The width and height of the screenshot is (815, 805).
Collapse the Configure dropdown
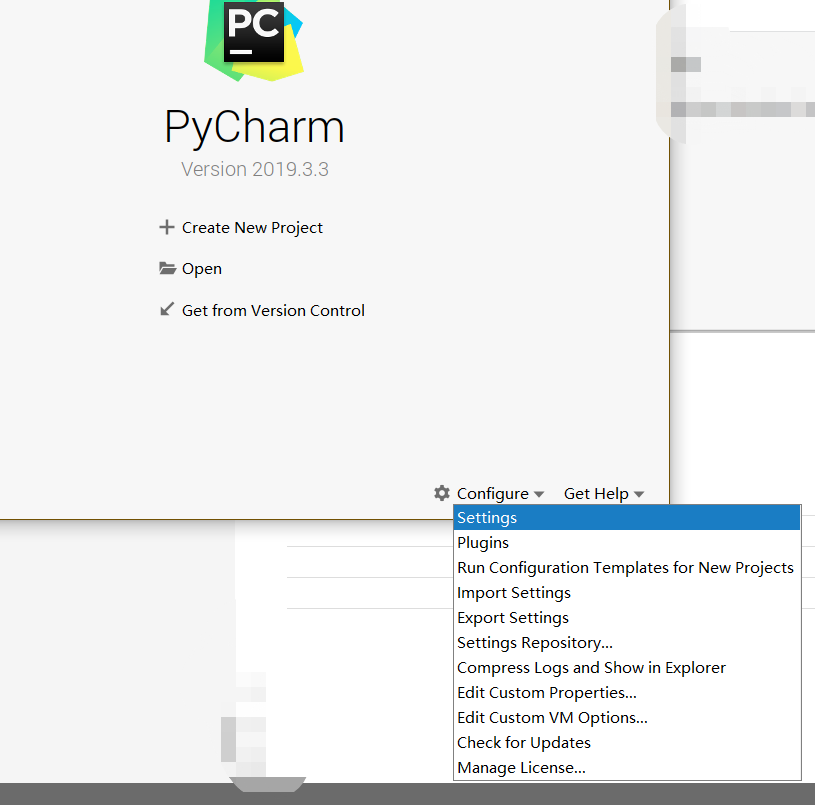[x=495, y=492]
